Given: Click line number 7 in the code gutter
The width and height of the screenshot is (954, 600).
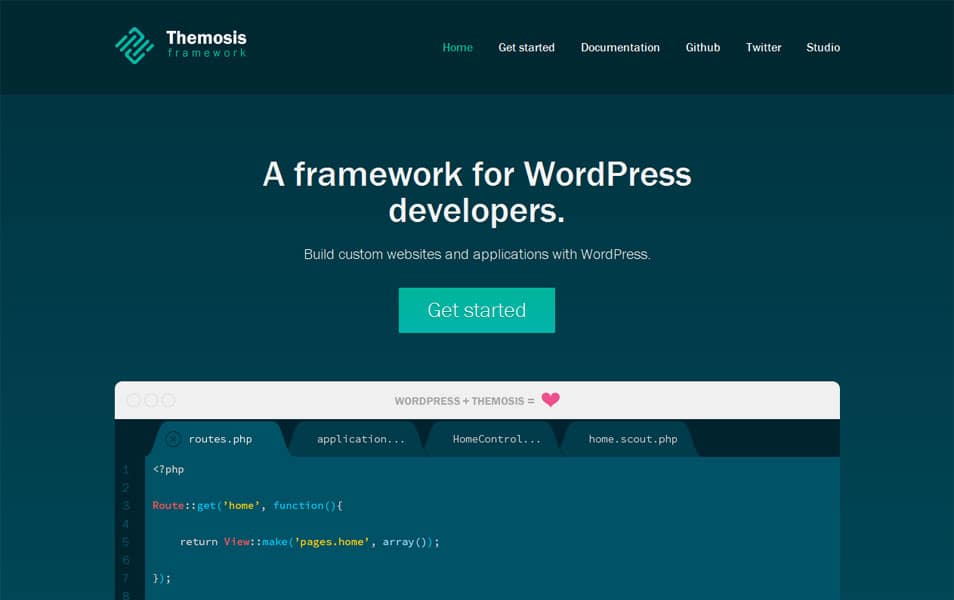Looking at the screenshot, I should (126, 578).
